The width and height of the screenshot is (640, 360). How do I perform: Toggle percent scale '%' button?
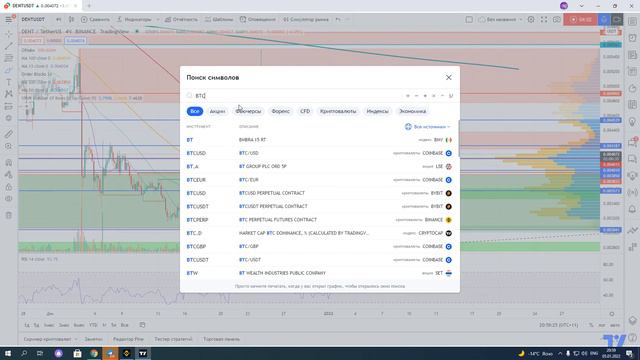[x=591, y=325]
